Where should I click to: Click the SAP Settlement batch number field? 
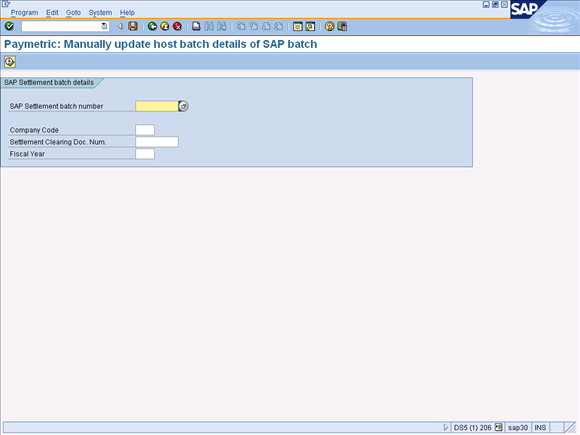click(x=157, y=106)
